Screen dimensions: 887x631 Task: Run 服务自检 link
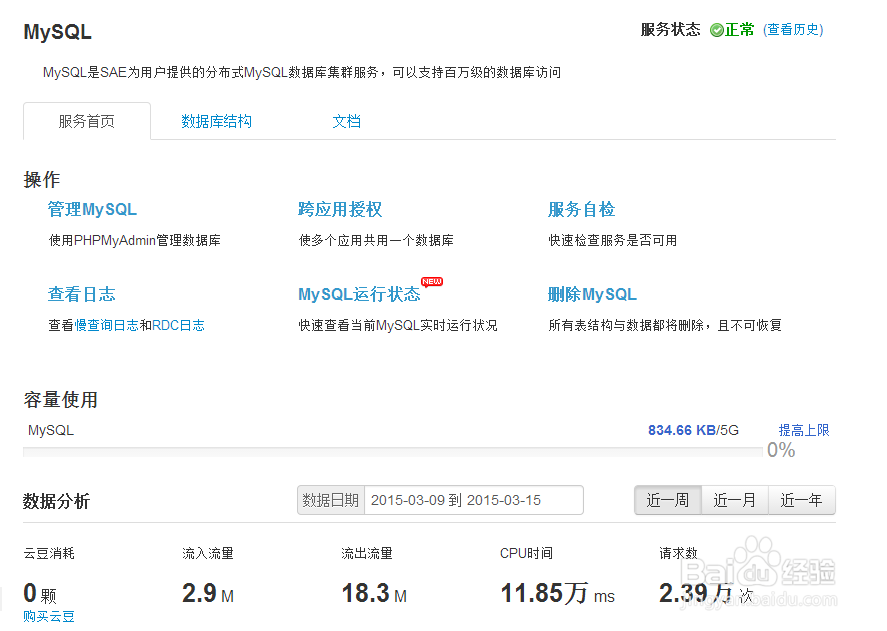click(x=582, y=209)
